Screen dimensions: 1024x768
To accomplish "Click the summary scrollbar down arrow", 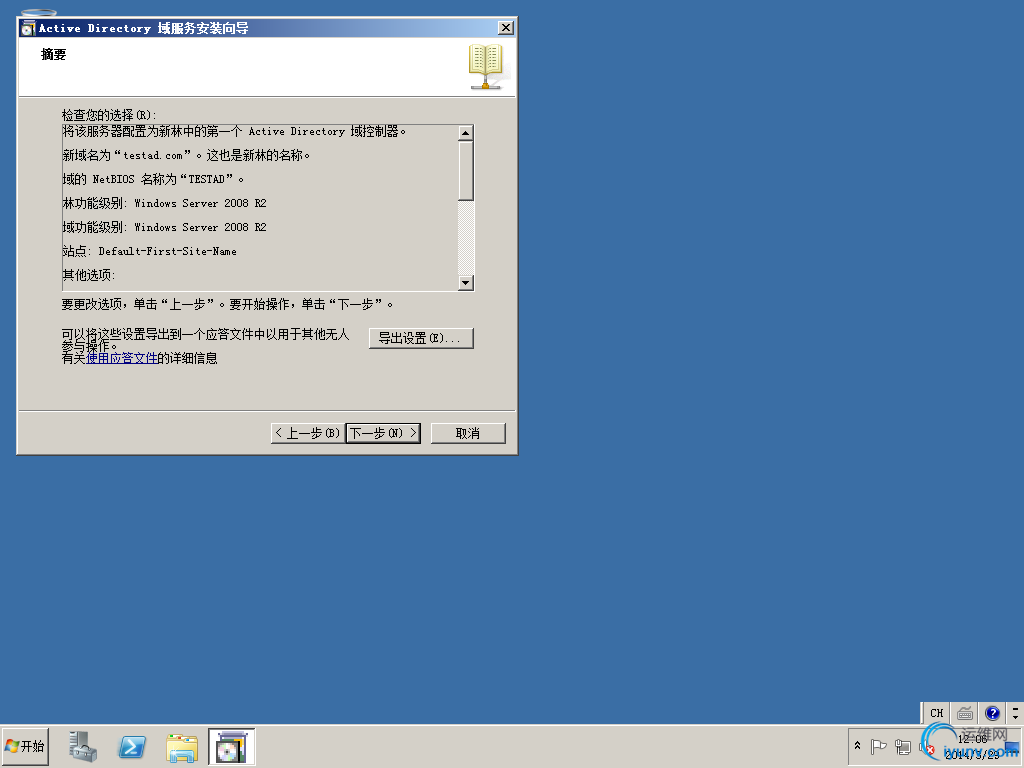I will 465,283.
